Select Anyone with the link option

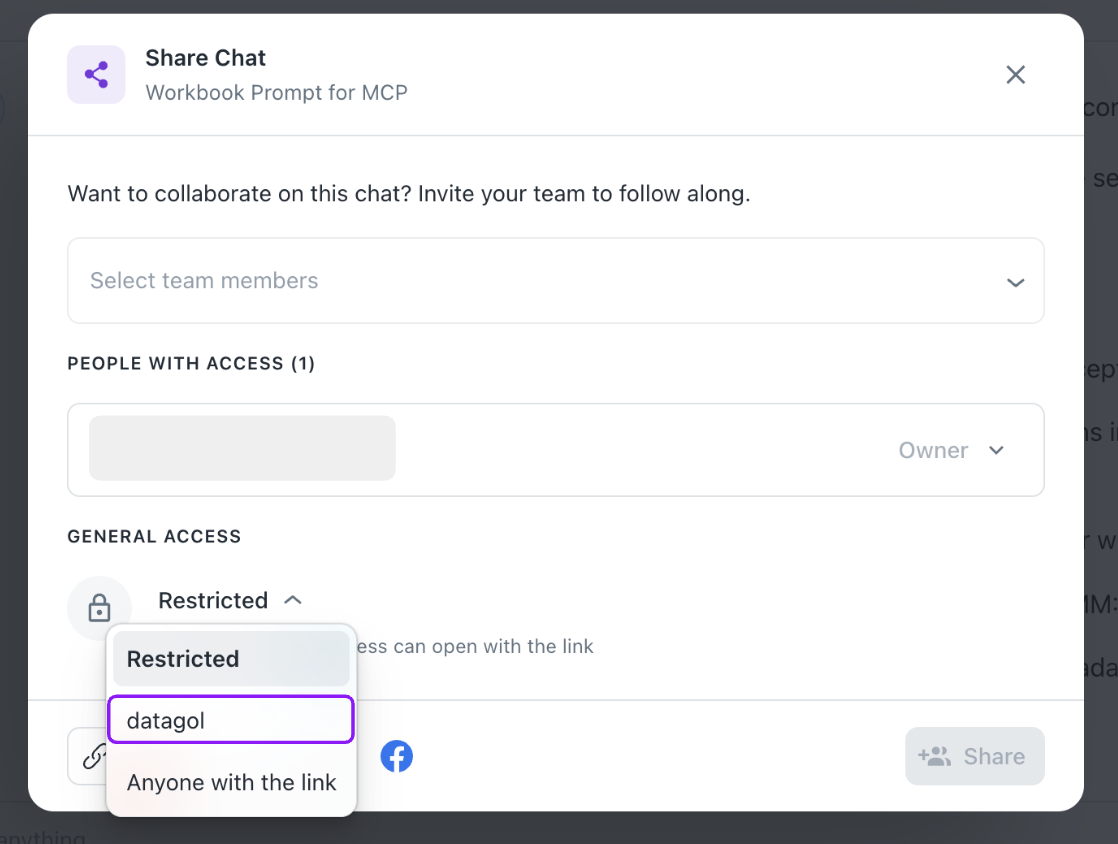point(231,782)
